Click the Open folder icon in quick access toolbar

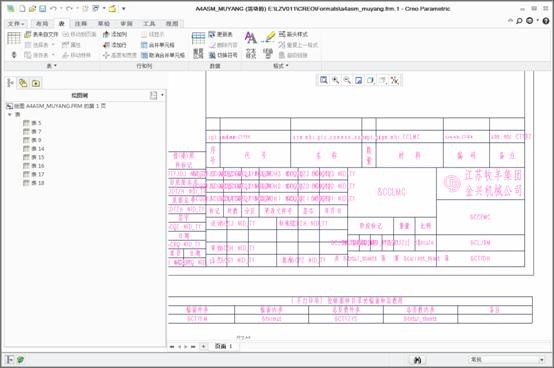point(32,8)
